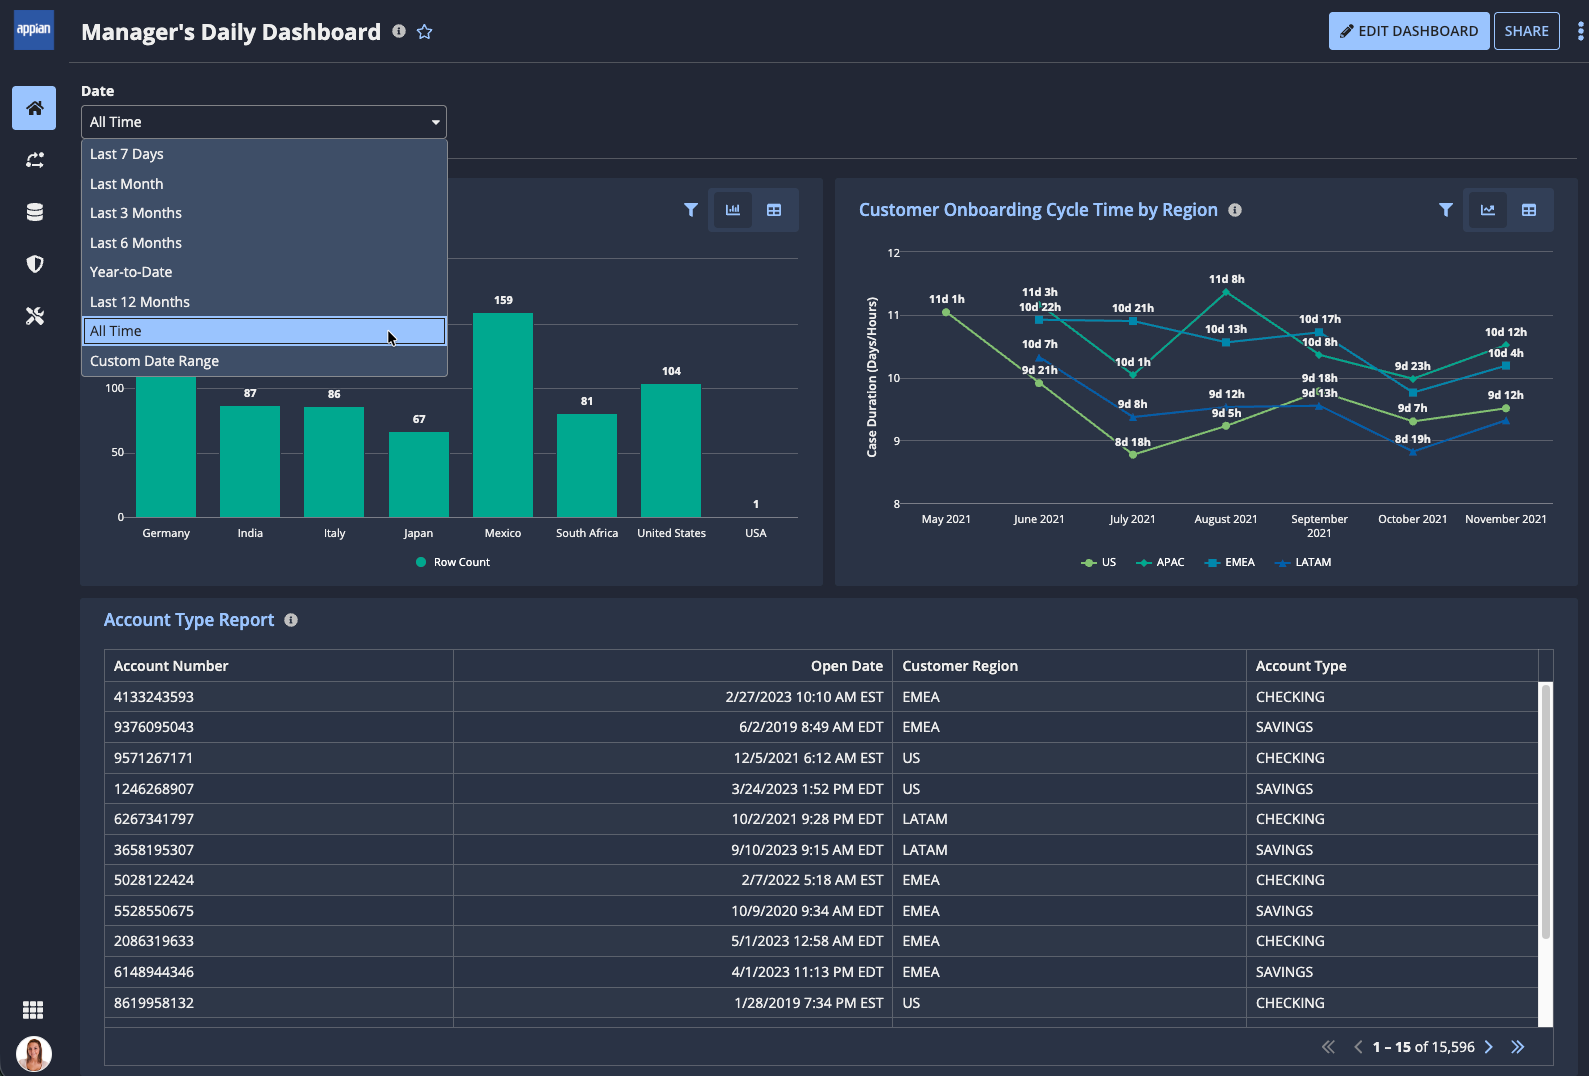Toggle APAC series in legend

tap(1160, 562)
